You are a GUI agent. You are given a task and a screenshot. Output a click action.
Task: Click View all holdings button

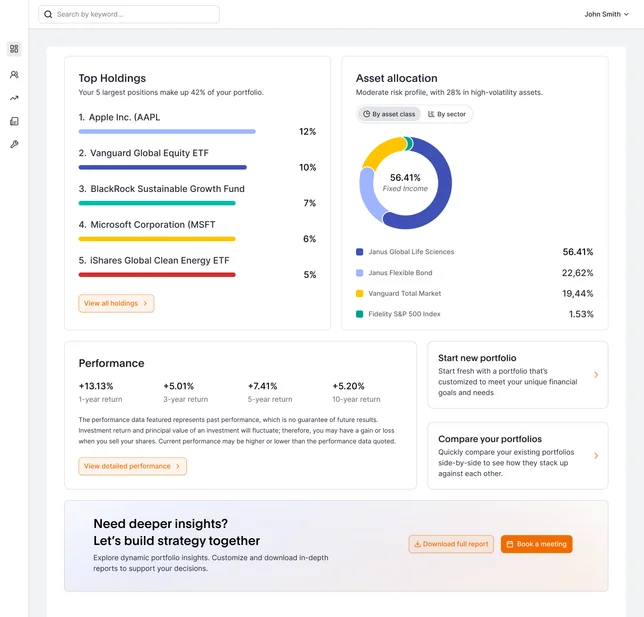click(x=116, y=303)
